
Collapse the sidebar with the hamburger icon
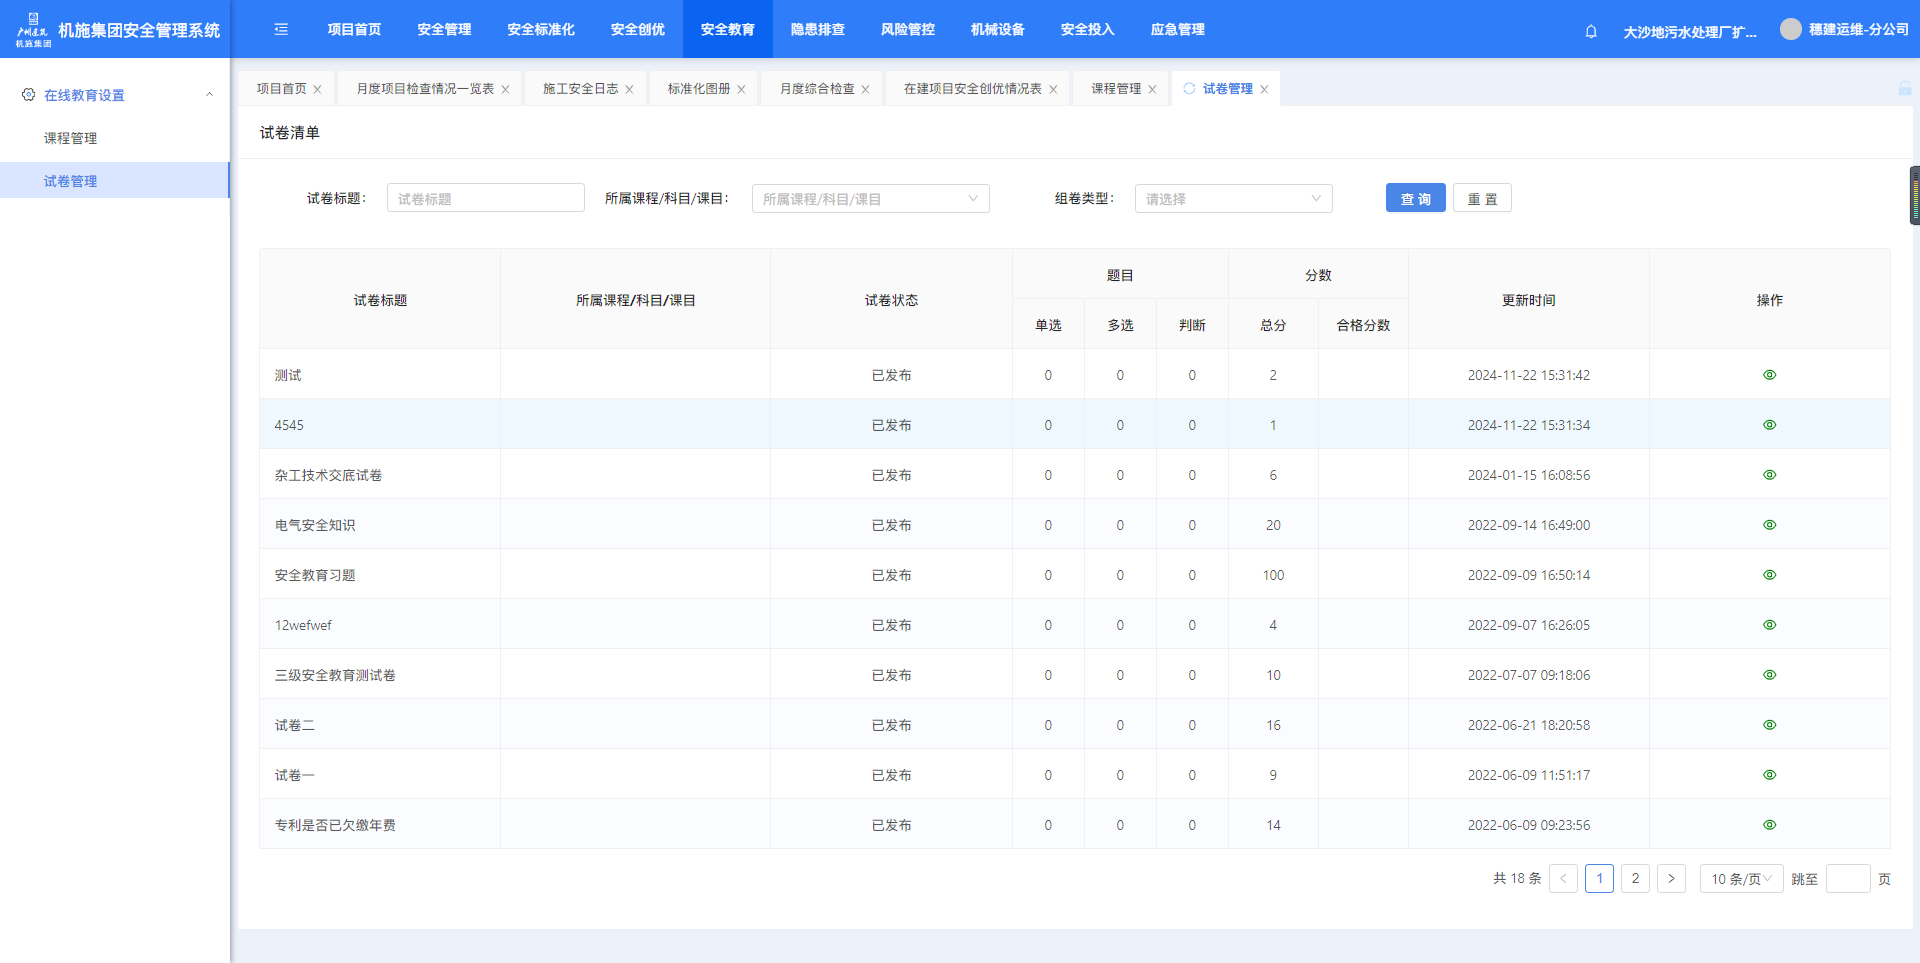pyautogui.click(x=281, y=29)
